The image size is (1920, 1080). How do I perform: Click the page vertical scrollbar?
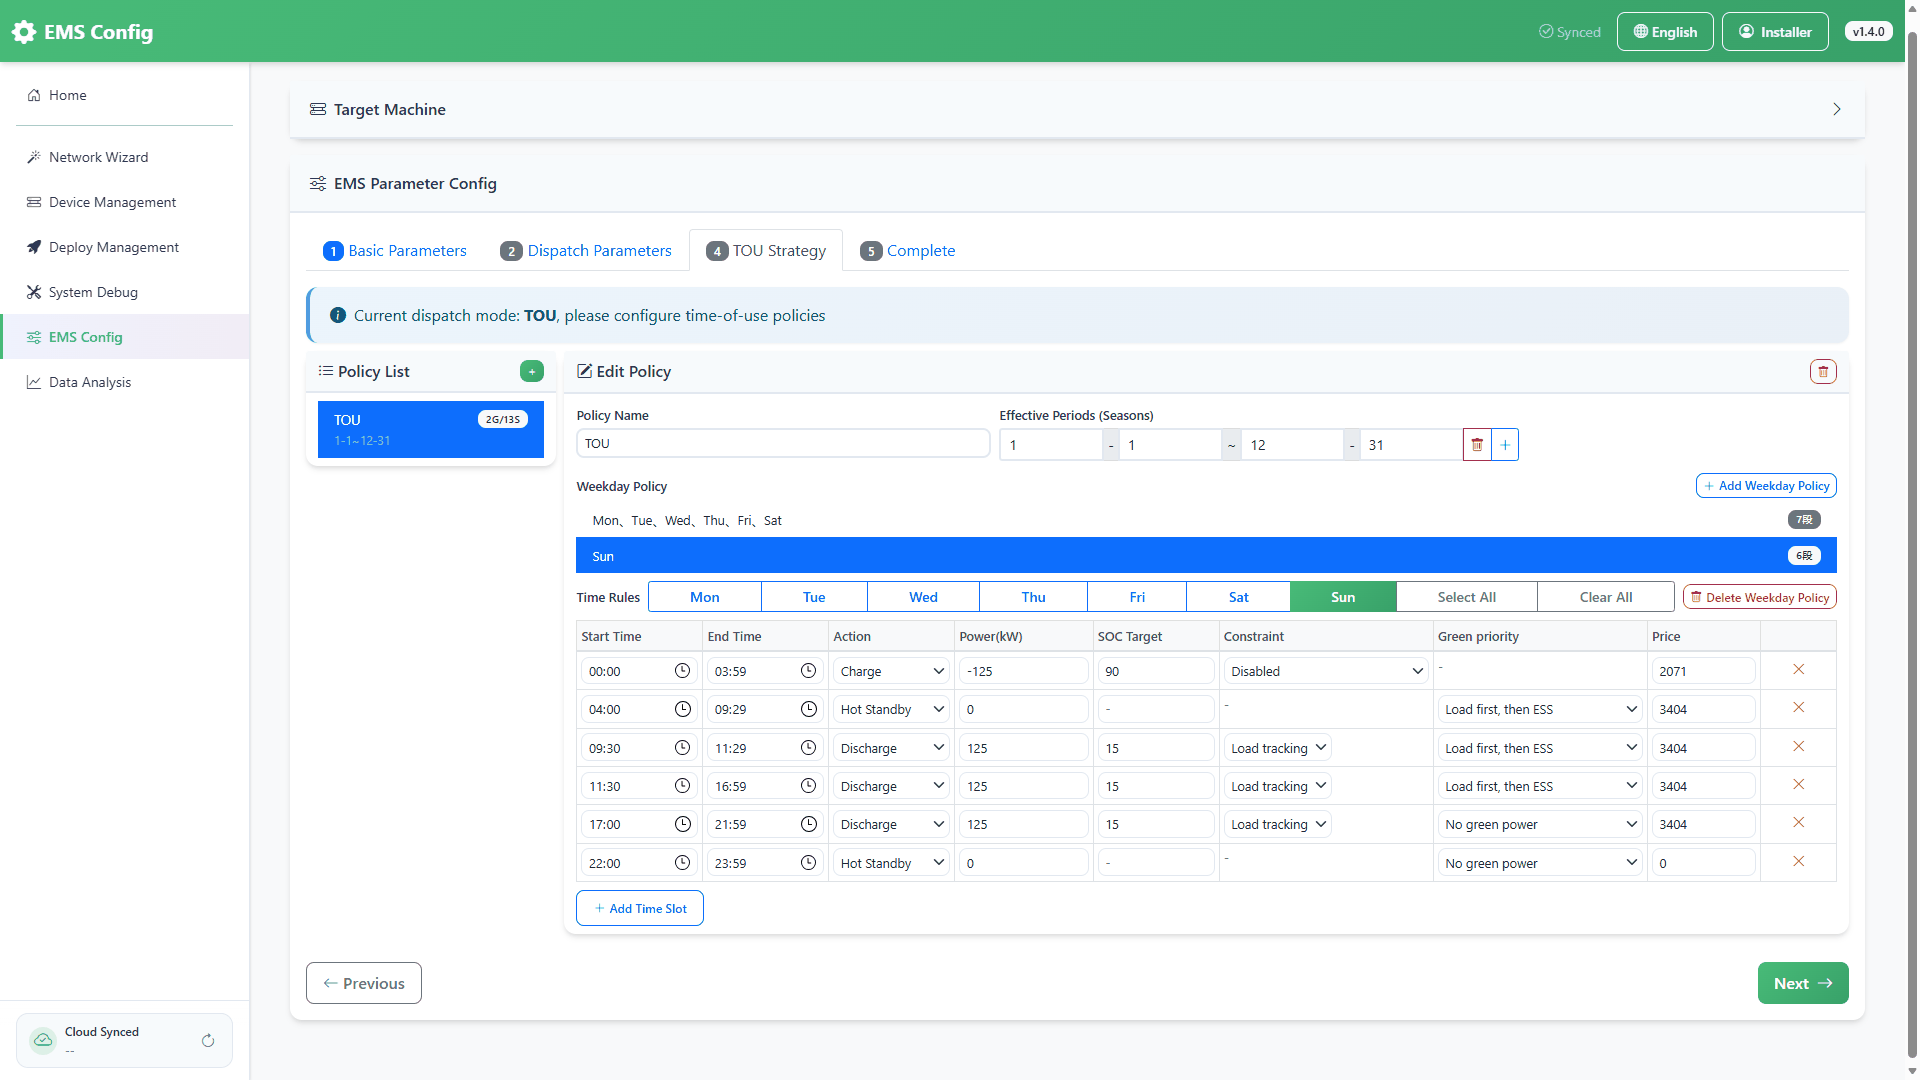tap(1912, 540)
